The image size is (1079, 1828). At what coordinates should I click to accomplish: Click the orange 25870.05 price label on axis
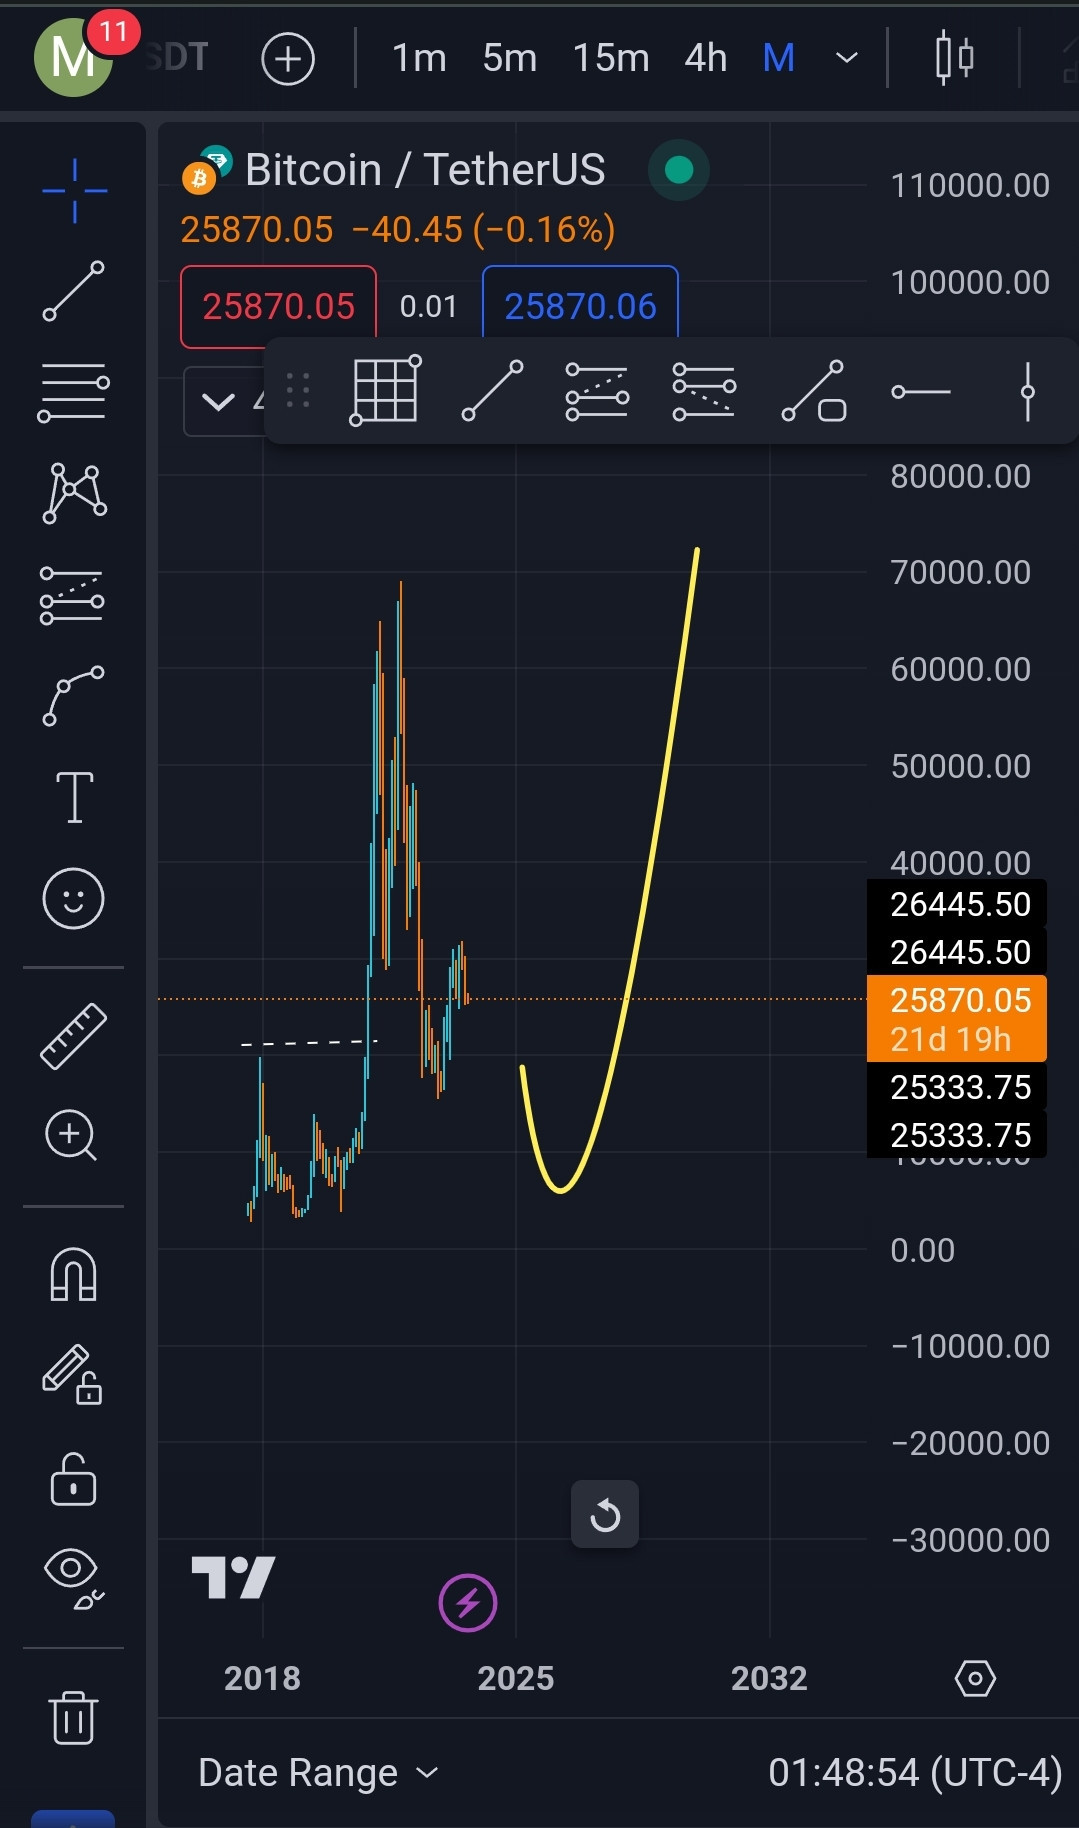pos(957,1018)
